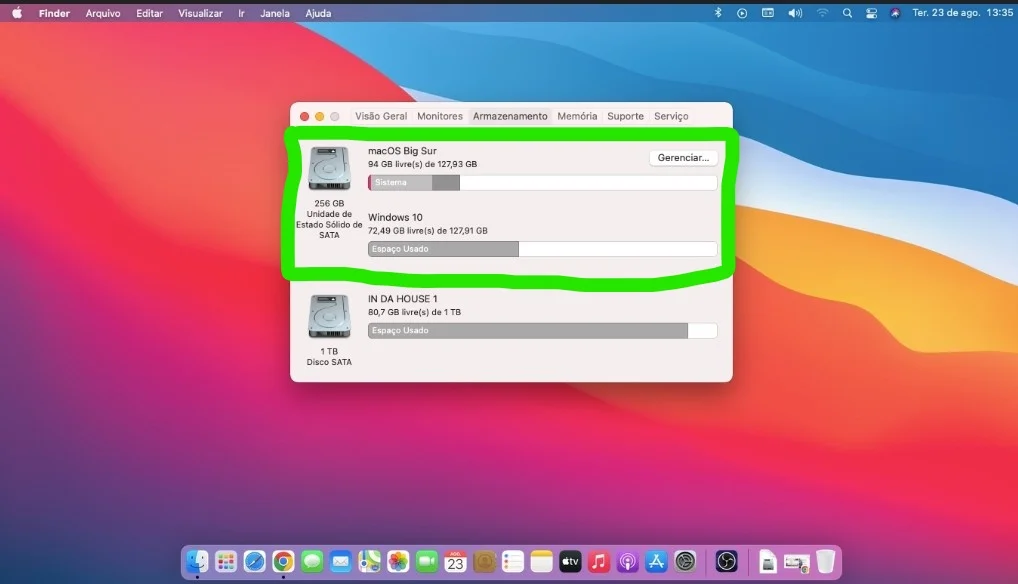Click the Wi-Fi status icon

coord(823,13)
